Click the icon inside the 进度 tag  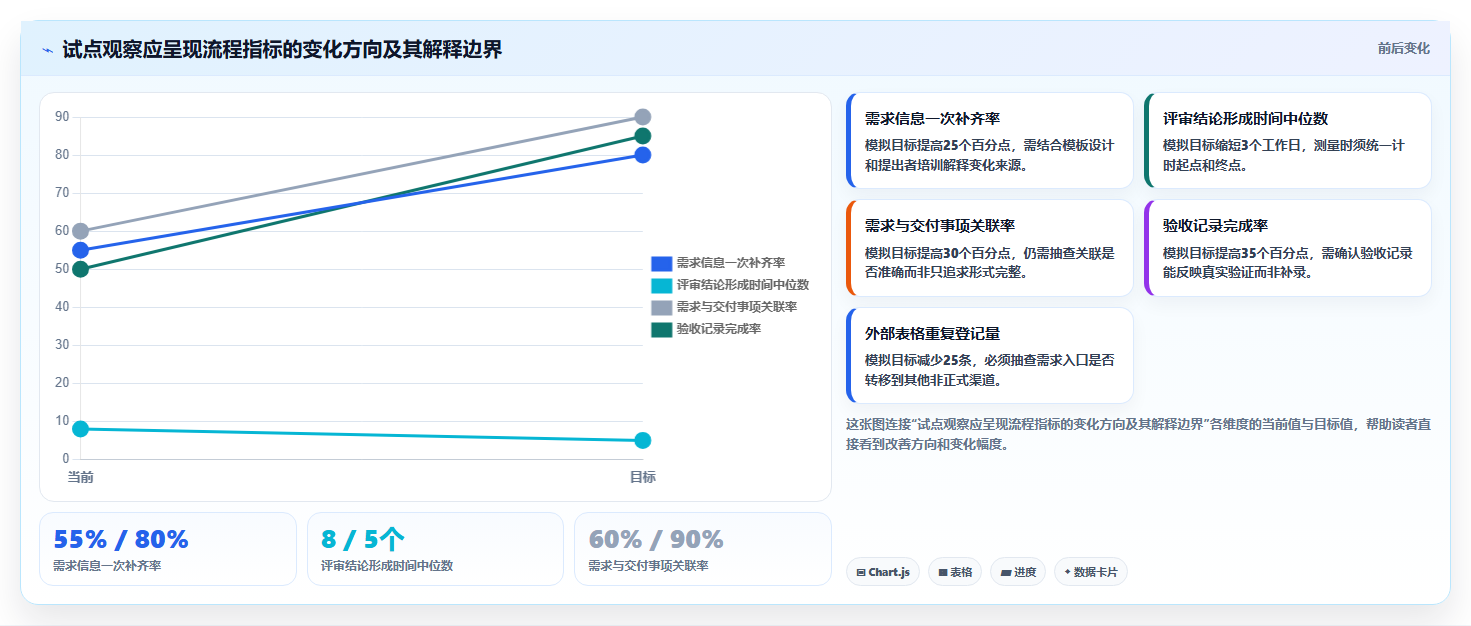1006,573
